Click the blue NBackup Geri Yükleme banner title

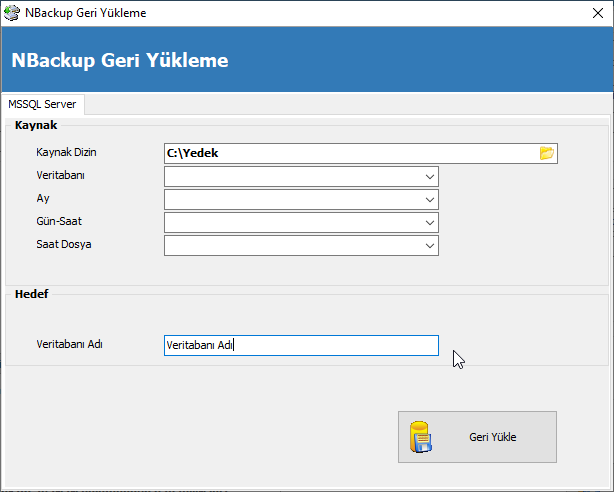click(x=120, y=60)
